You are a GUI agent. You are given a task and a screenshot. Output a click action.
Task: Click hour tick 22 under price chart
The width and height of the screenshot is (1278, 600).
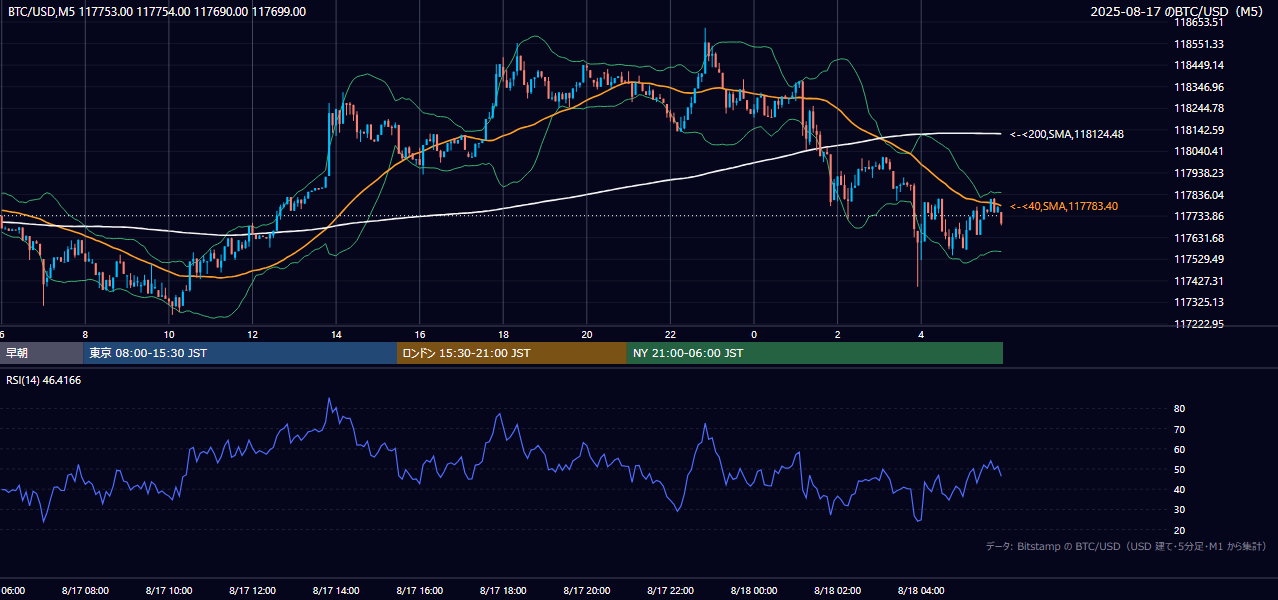[x=671, y=334]
